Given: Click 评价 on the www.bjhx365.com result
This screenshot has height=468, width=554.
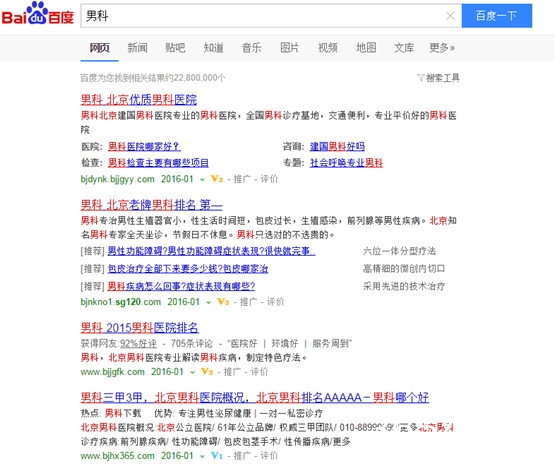Looking at the screenshot, I should (269, 456).
